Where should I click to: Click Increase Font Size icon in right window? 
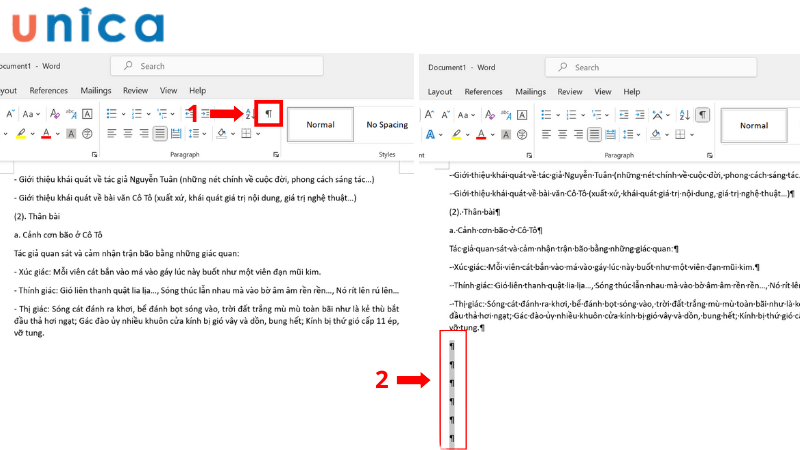(429, 115)
